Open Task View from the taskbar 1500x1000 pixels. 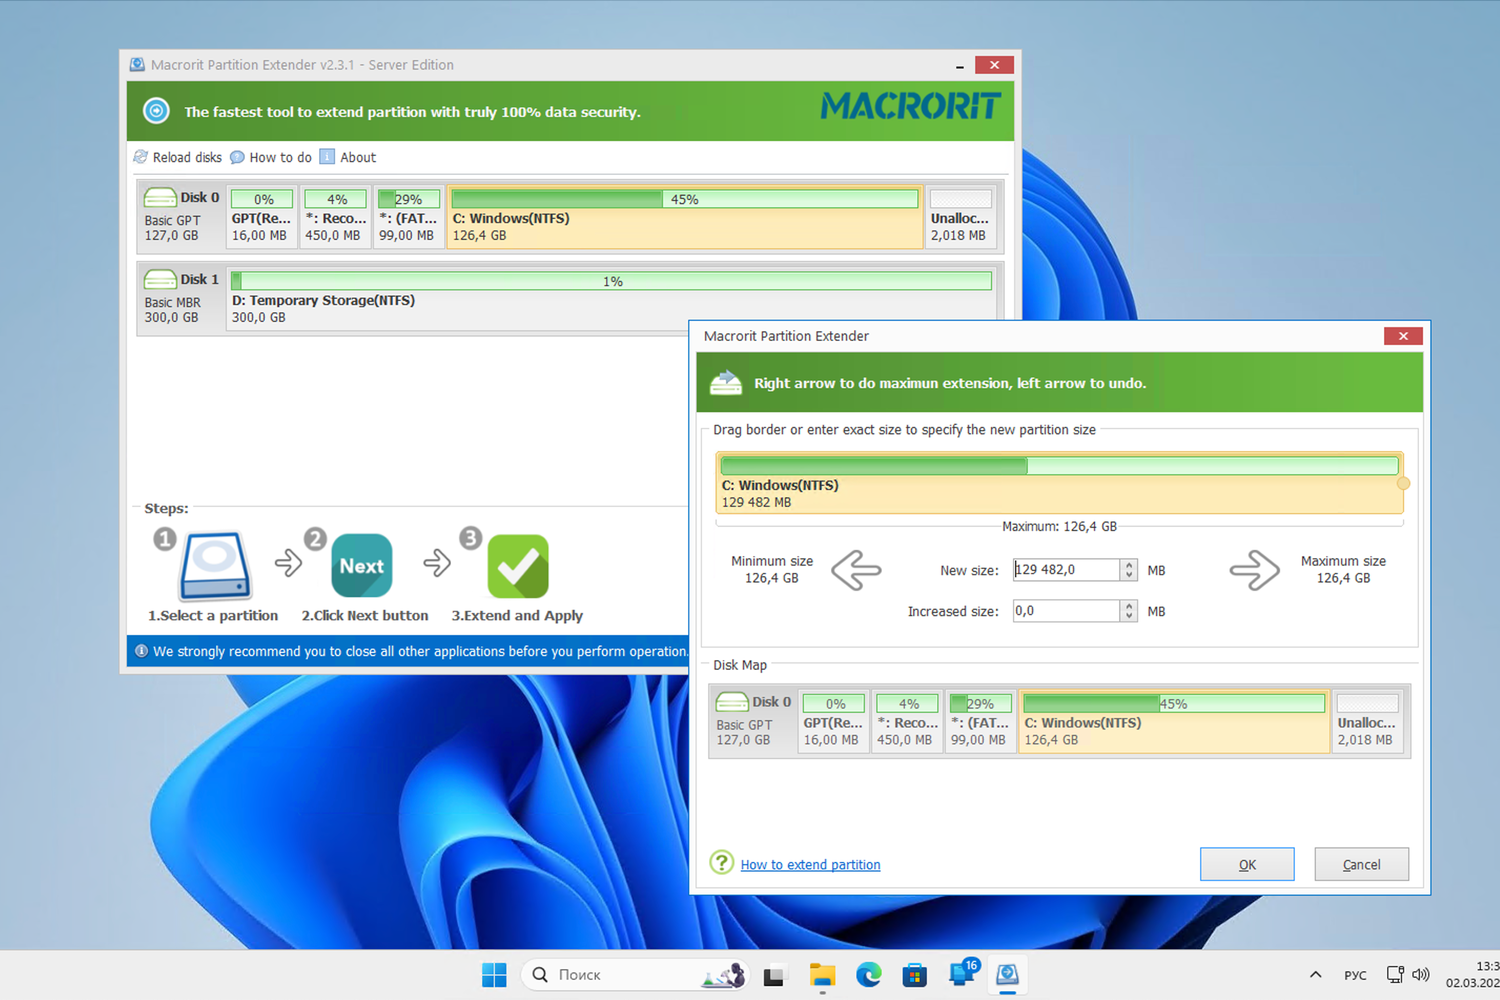click(774, 975)
